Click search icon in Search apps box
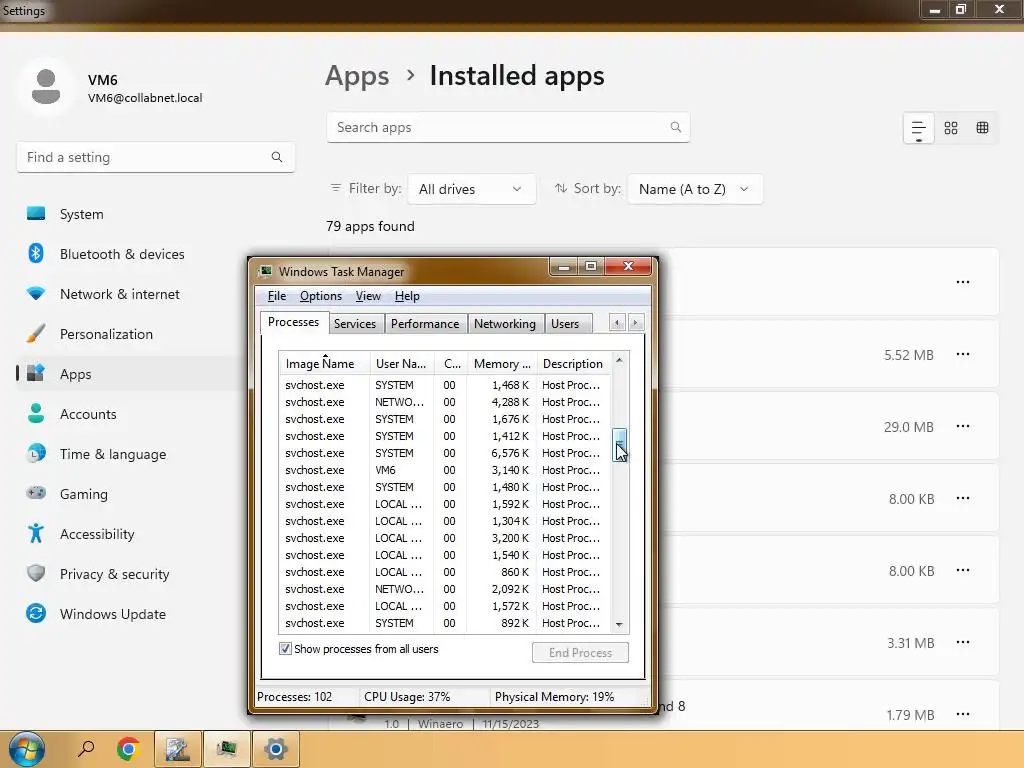Viewport: 1024px width, 768px height. coord(676,127)
